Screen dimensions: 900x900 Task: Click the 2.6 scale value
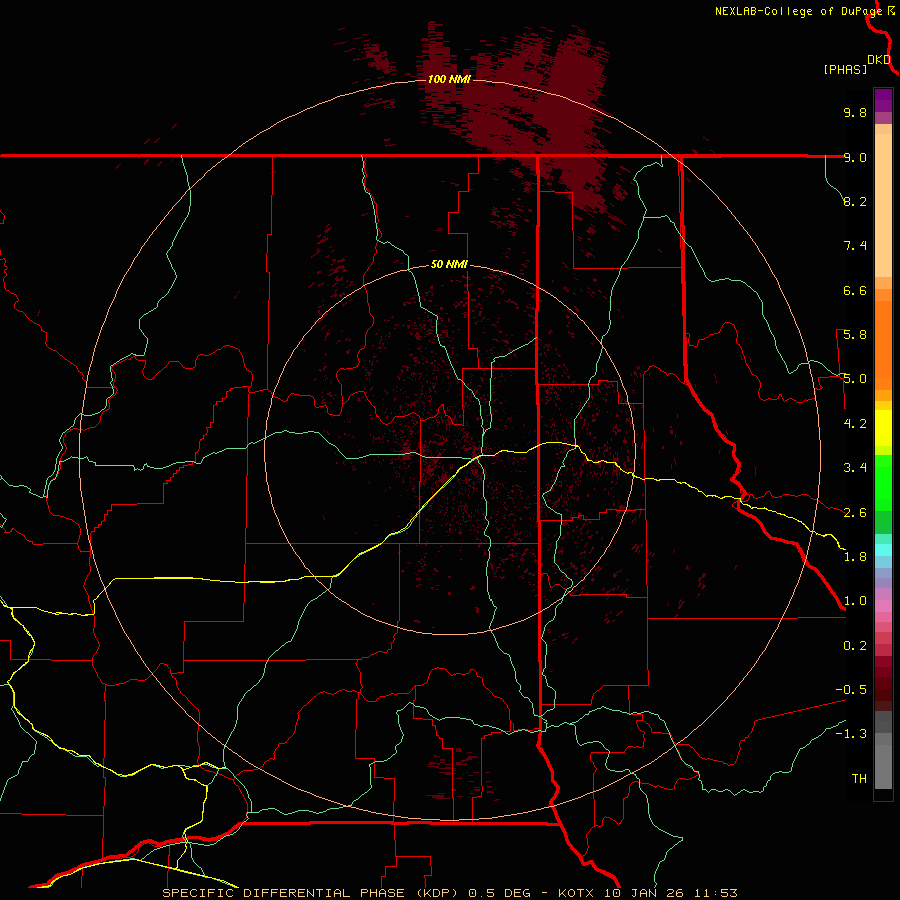[855, 513]
